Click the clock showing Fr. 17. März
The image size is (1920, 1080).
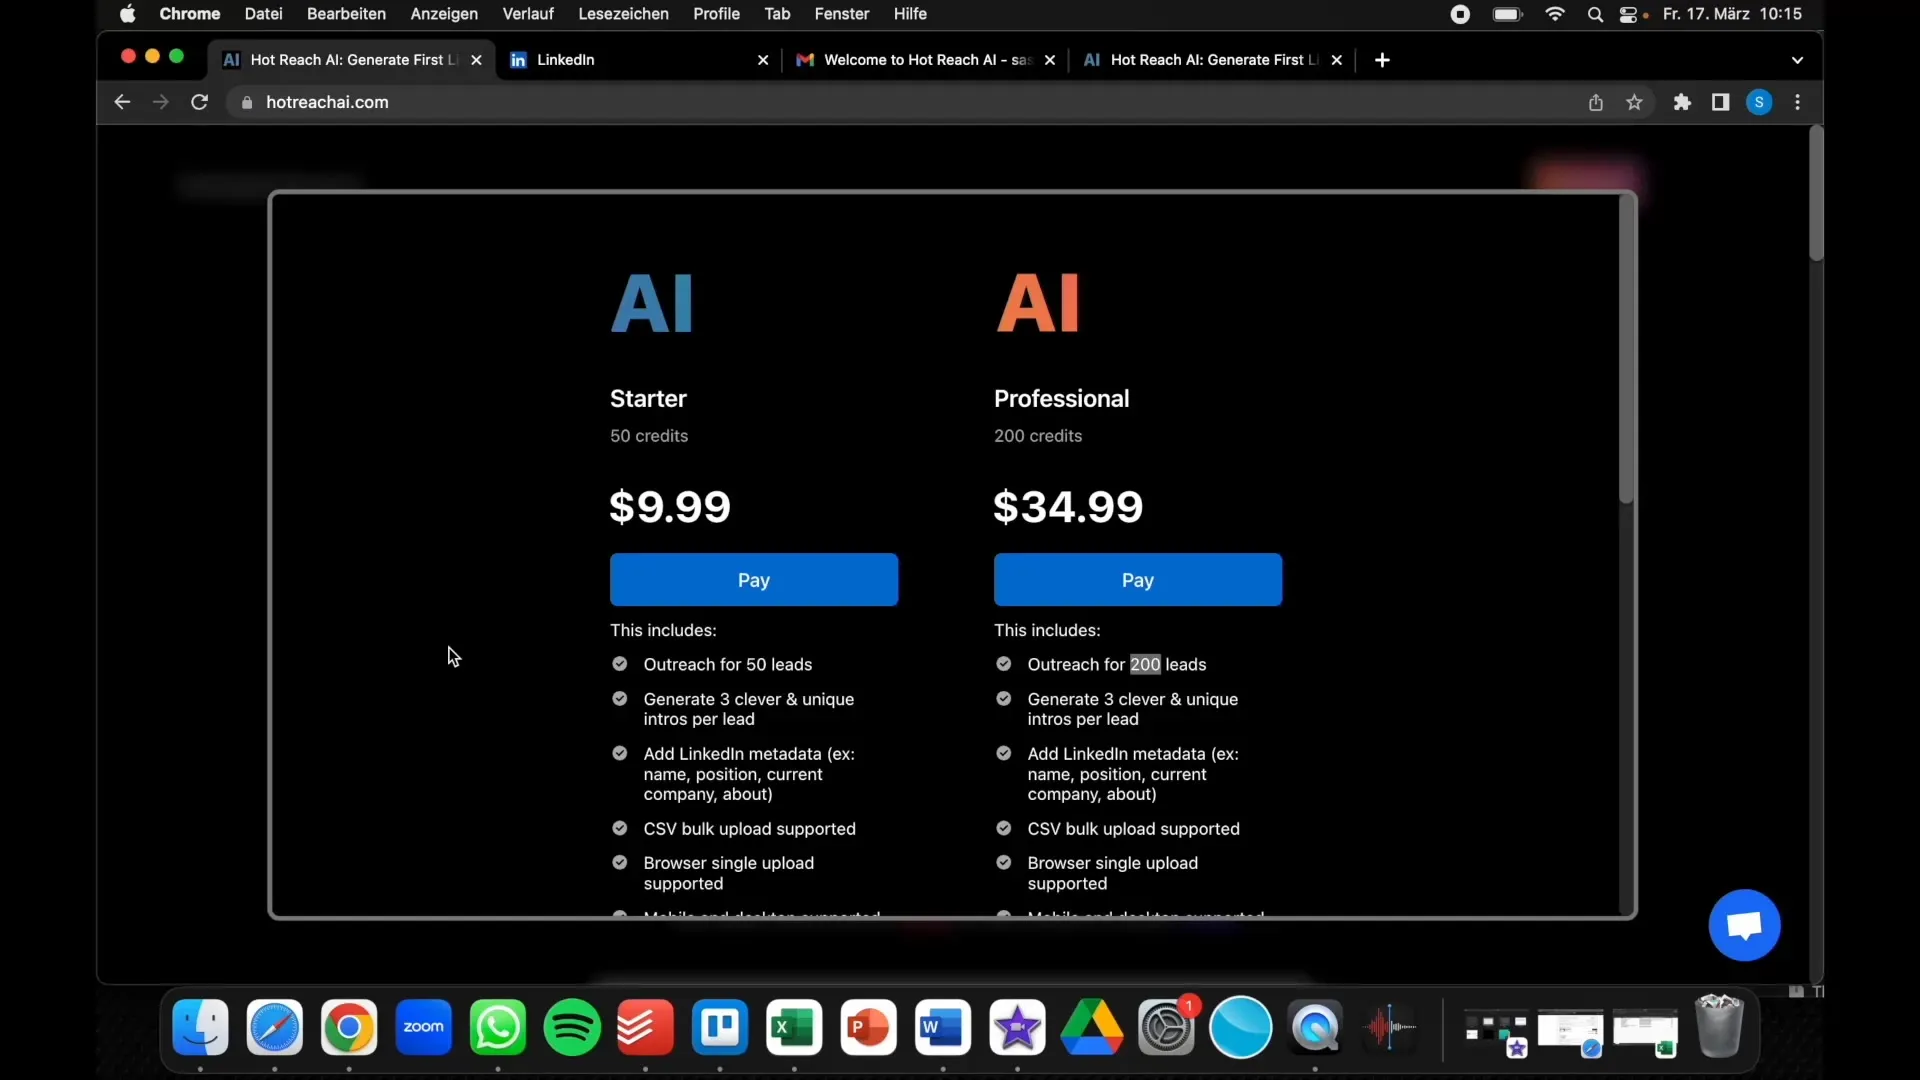point(1732,14)
